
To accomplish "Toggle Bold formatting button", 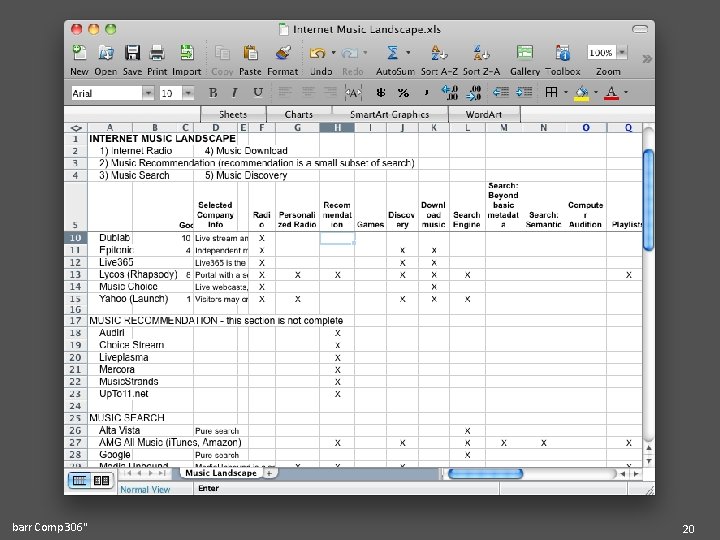I will tap(213, 93).
